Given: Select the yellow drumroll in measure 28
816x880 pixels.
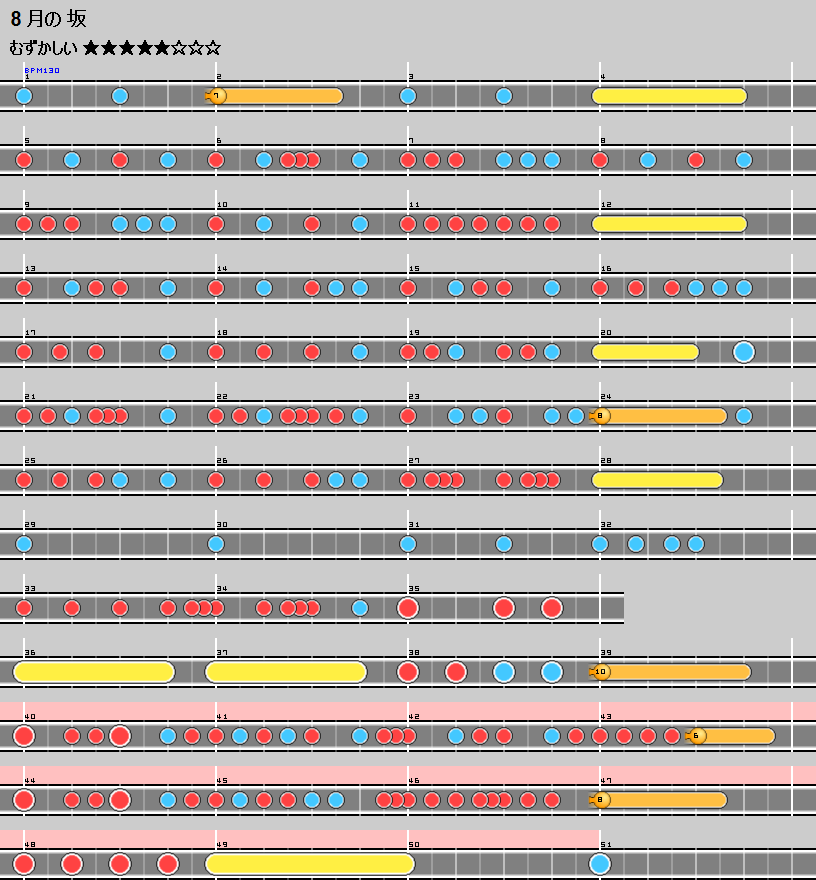Looking at the screenshot, I should pos(657,480).
